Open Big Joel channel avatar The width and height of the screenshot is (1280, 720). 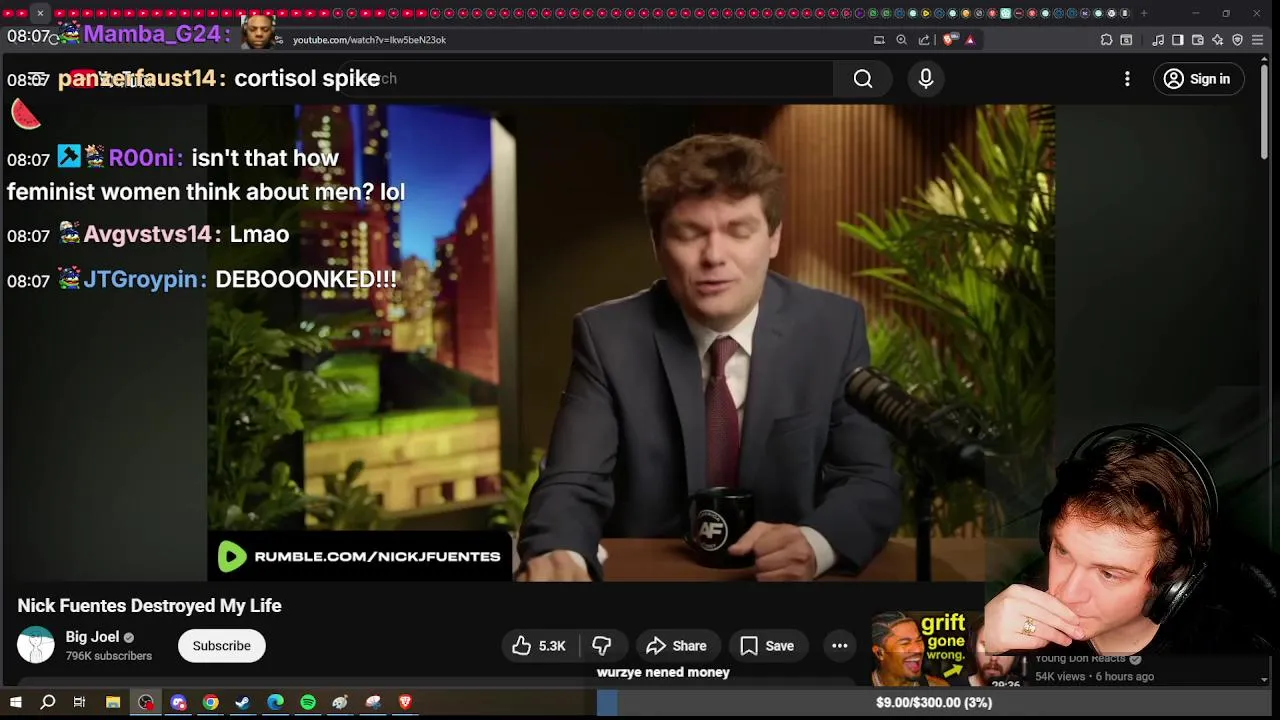point(36,645)
